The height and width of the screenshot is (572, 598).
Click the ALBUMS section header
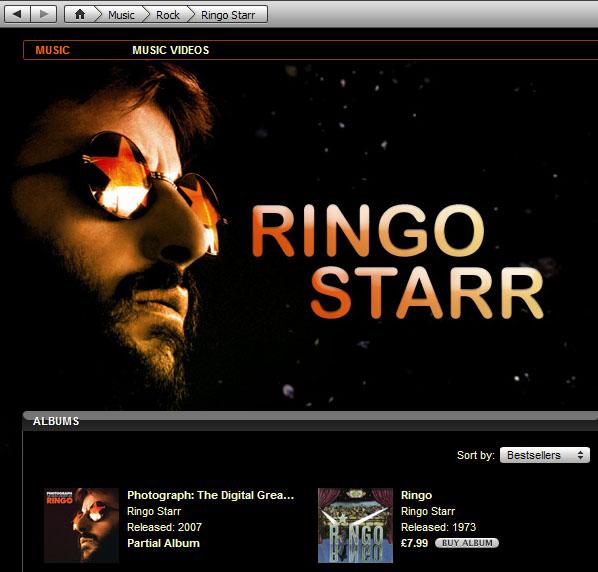(56, 421)
